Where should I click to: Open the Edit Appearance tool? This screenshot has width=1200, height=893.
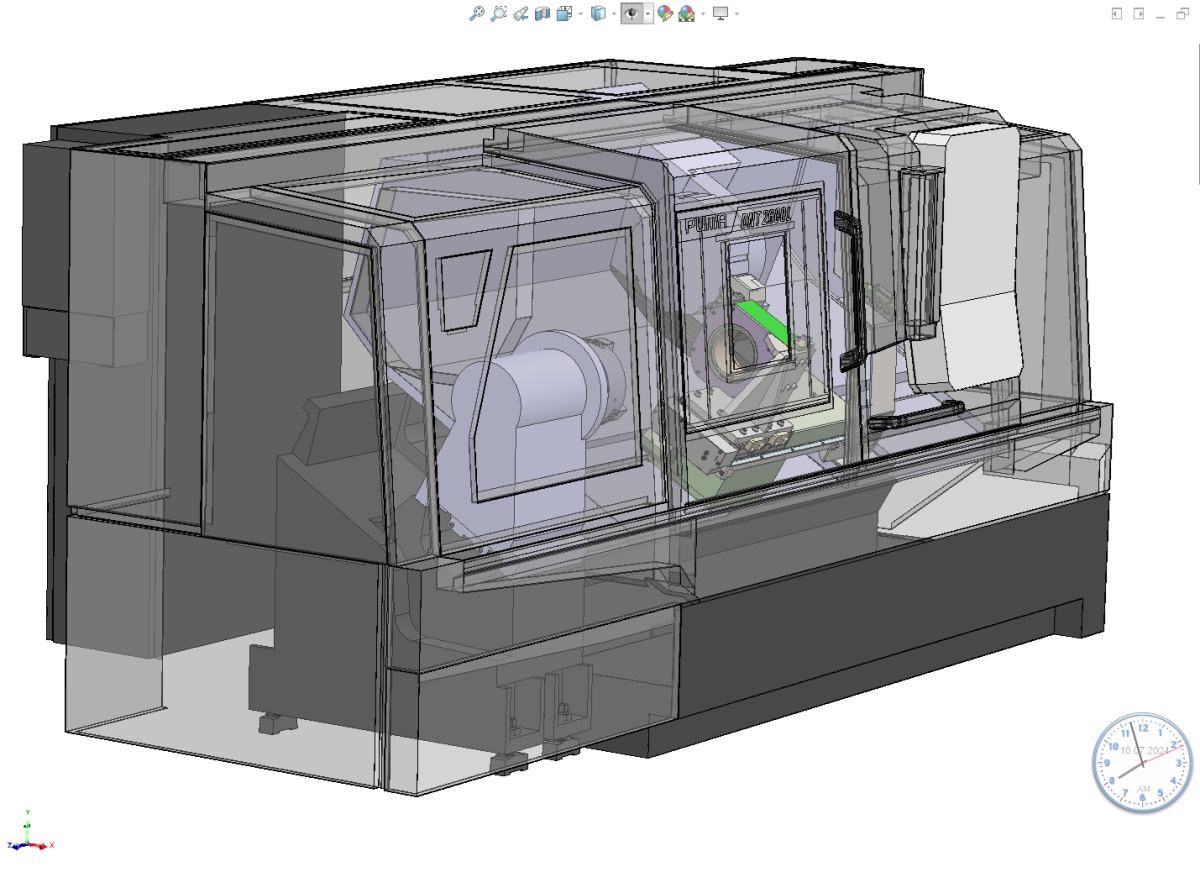pos(664,13)
